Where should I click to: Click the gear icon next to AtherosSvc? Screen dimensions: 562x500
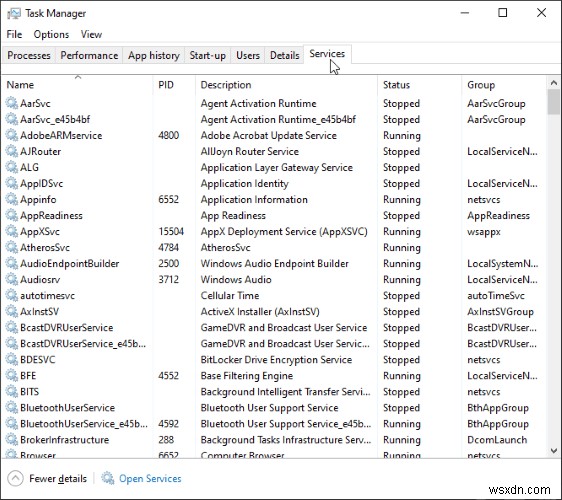tap(12, 247)
